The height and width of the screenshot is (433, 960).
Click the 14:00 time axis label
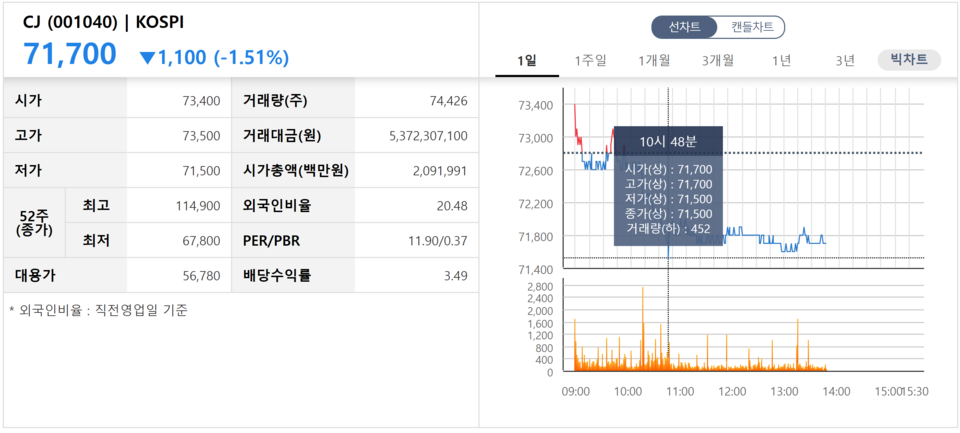(836, 391)
